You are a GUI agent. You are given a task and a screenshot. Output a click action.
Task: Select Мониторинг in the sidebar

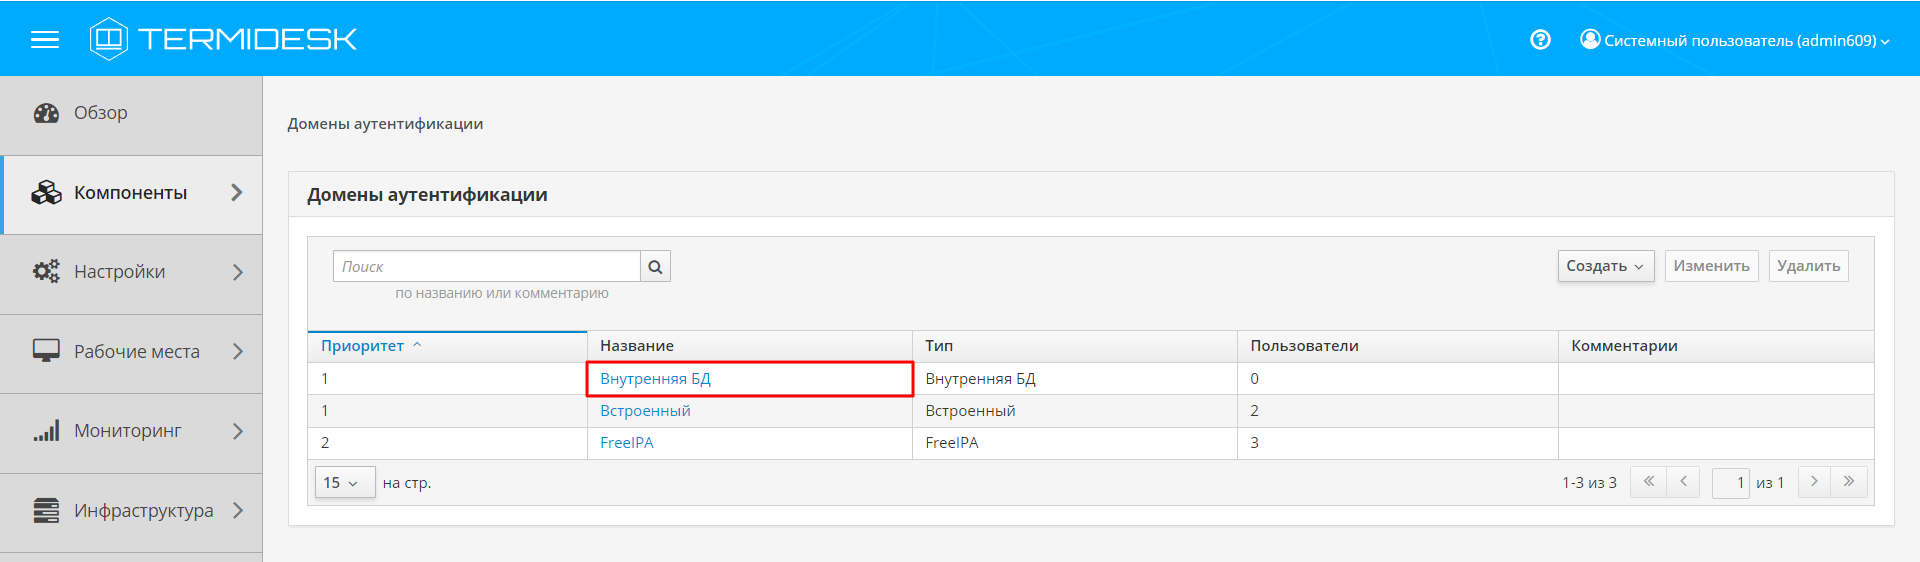point(131,431)
